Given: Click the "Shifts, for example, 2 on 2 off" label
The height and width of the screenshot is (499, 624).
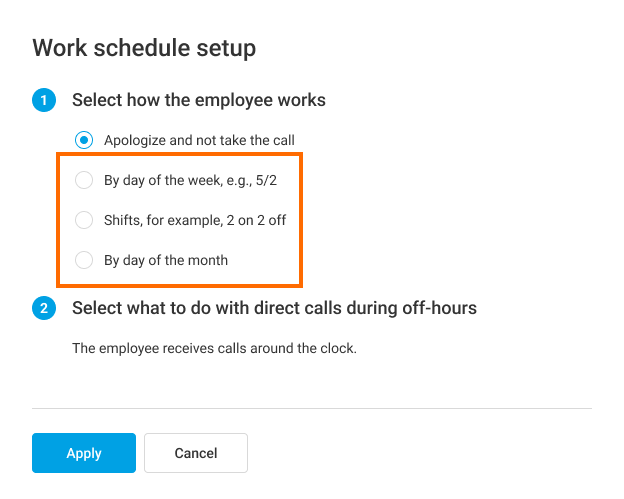Looking at the screenshot, I should (195, 220).
